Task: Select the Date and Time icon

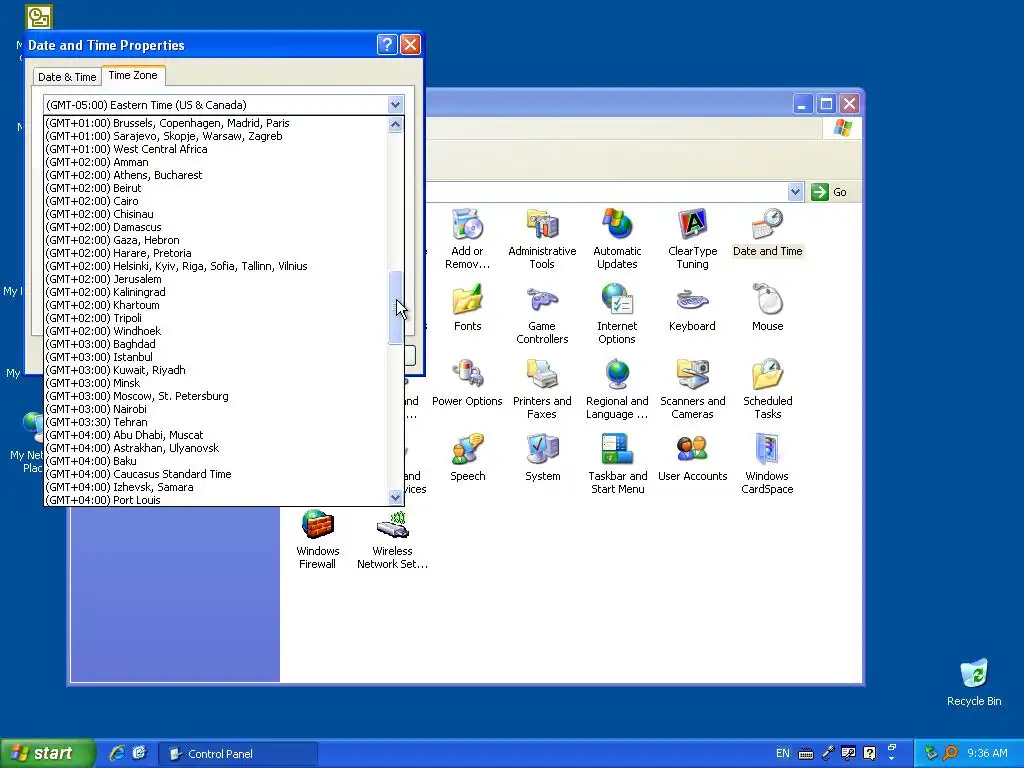Action: pos(767,232)
